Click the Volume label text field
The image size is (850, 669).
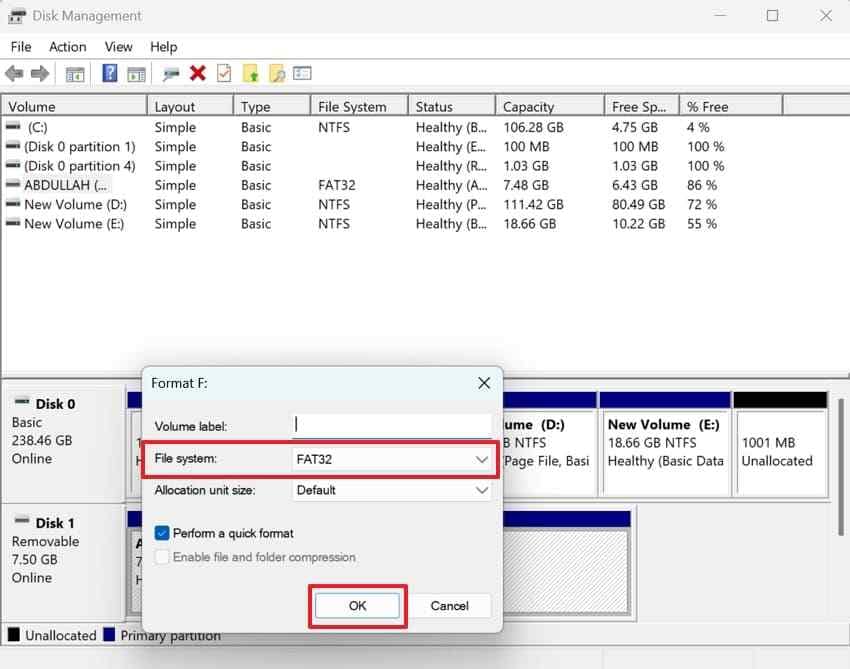[391, 426]
